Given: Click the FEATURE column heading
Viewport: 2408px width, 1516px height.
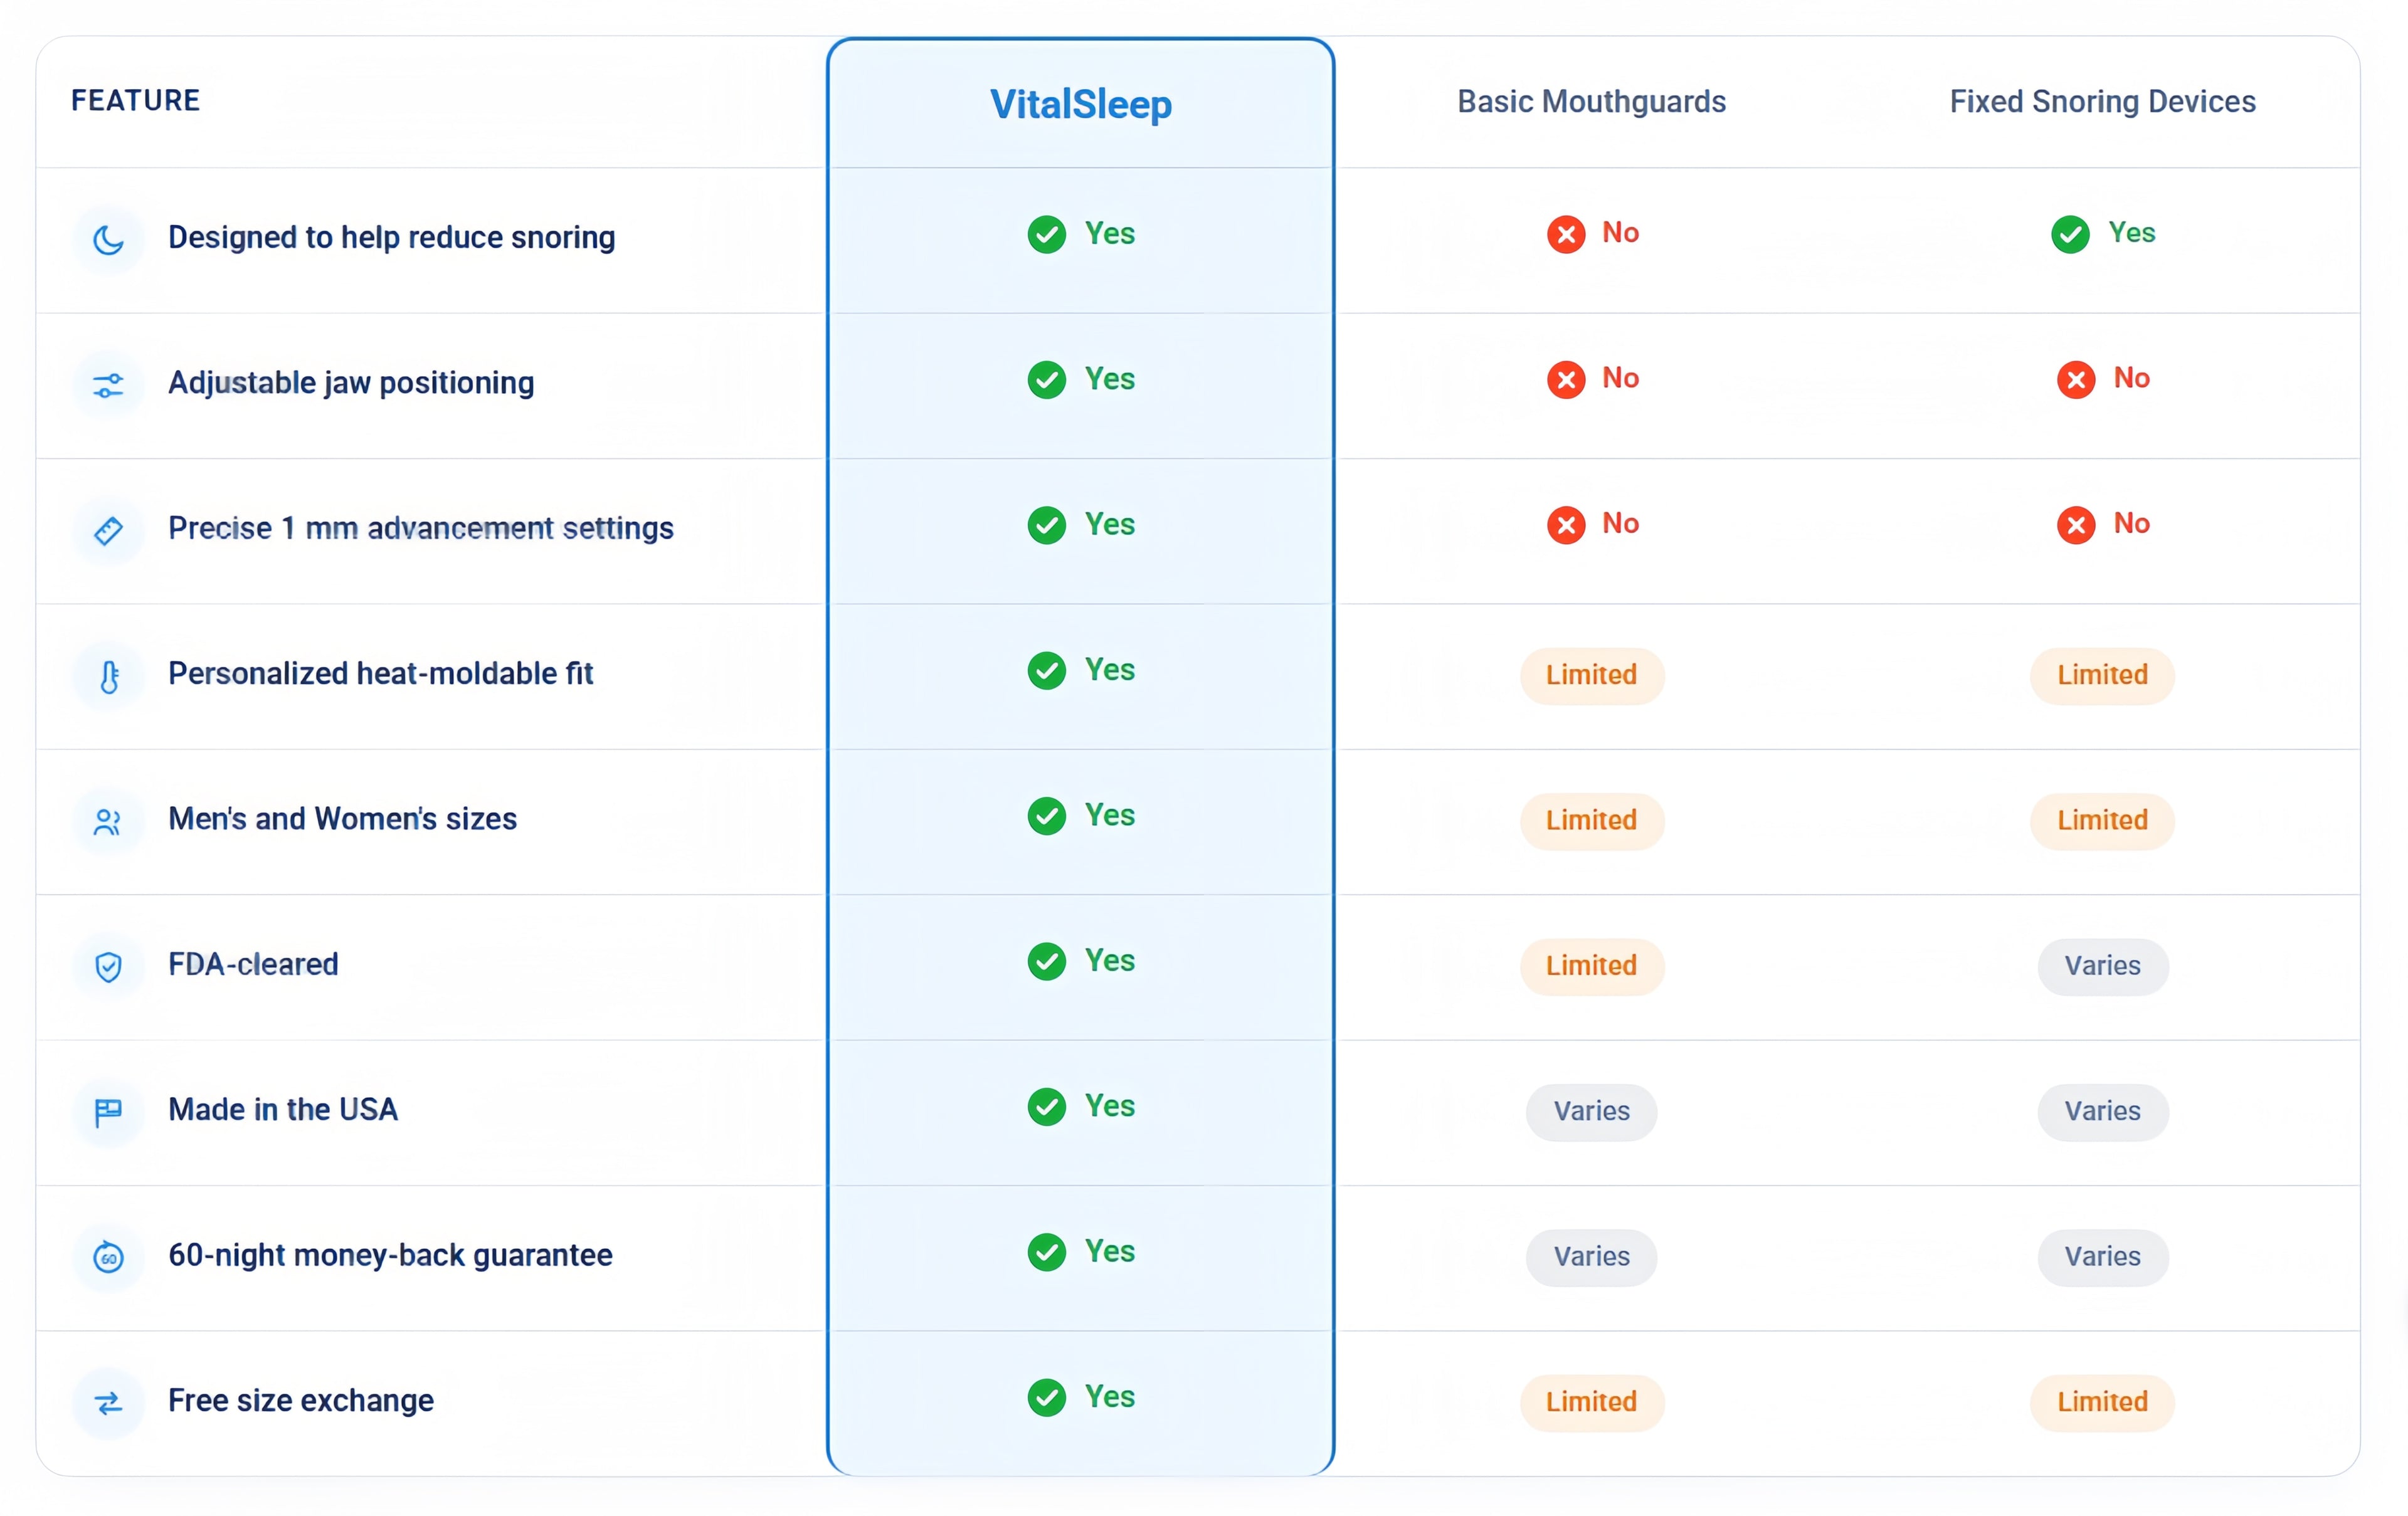Looking at the screenshot, I should (135, 101).
